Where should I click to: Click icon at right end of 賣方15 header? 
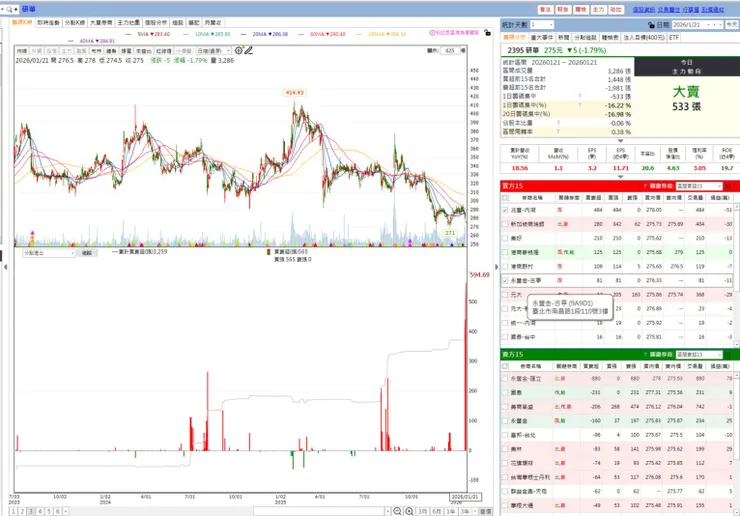coord(728,355)
